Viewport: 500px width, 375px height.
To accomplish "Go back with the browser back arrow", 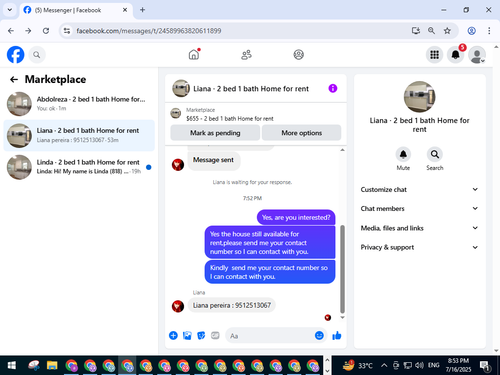I will coord(11,31).
